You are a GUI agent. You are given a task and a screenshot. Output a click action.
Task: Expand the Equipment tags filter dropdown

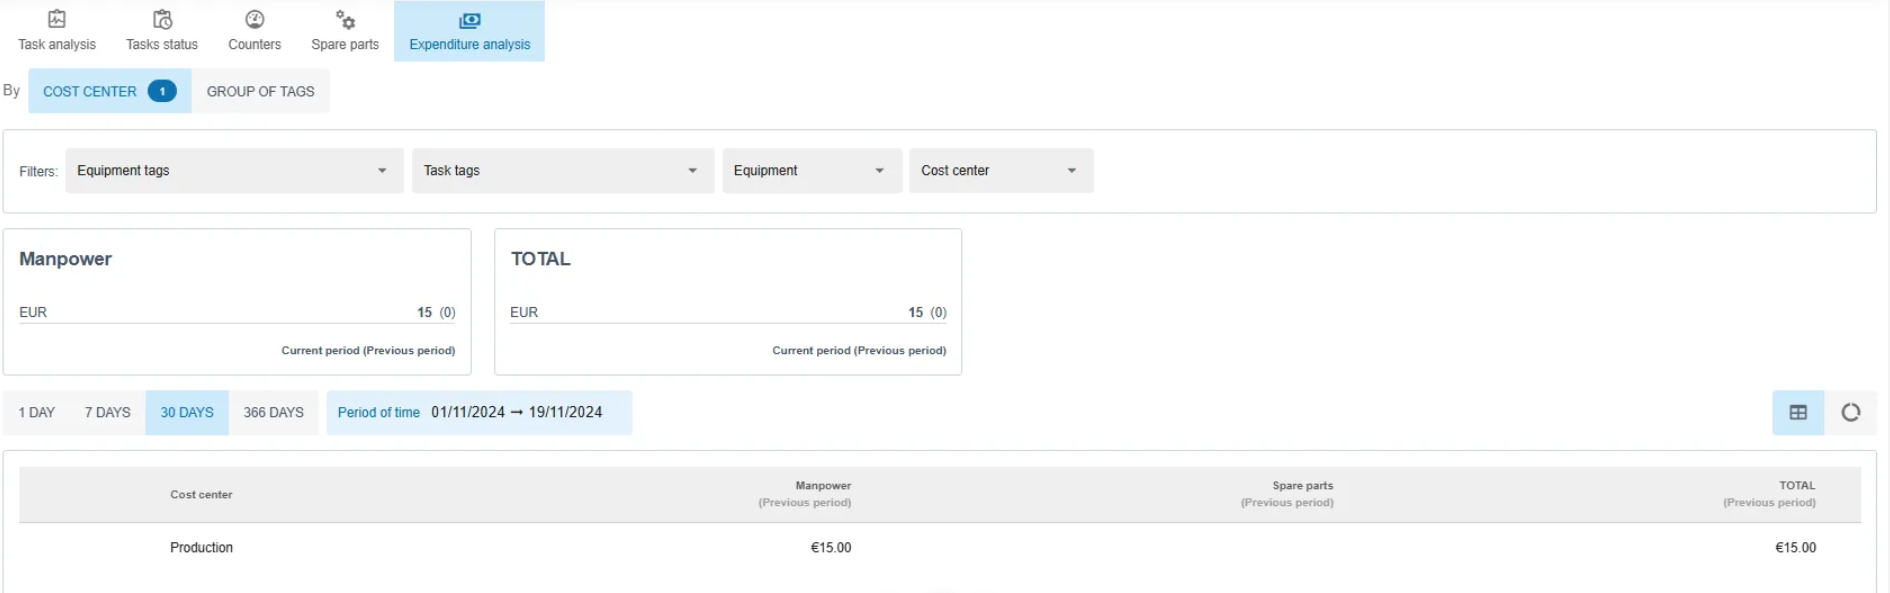pos(235,171)
